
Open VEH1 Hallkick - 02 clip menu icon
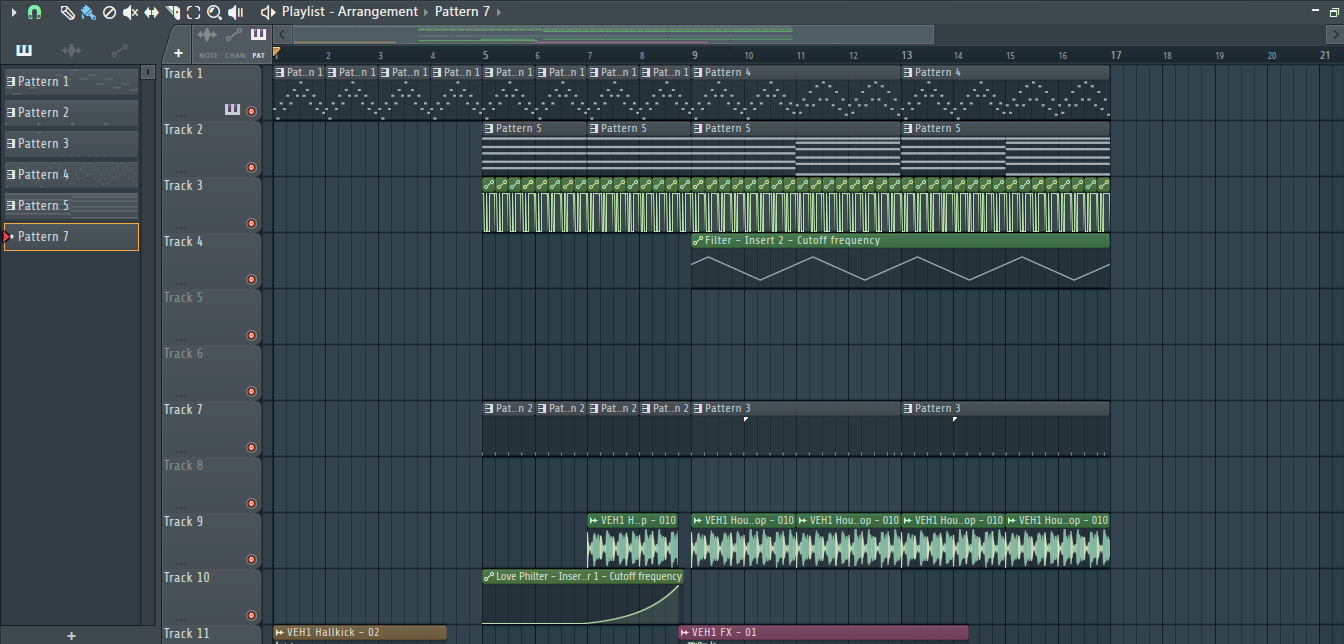pos(280,633)
